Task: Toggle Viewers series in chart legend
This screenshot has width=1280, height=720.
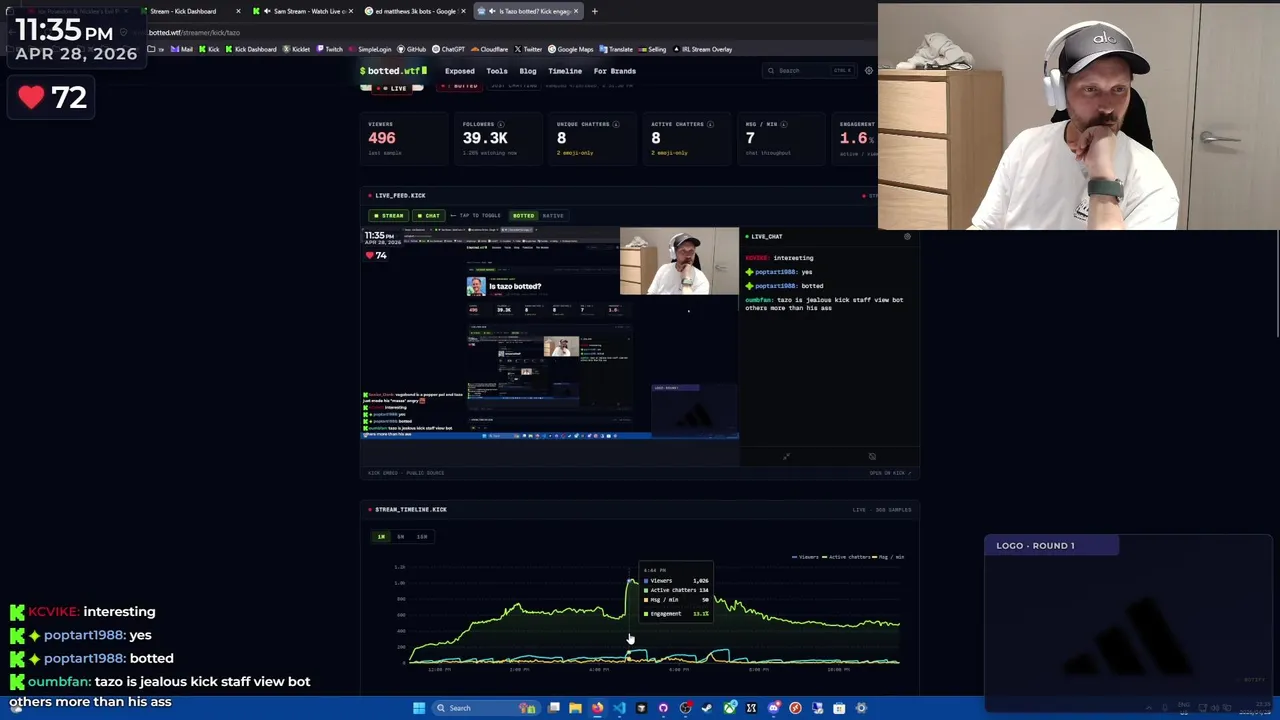Action: (805, 557)
